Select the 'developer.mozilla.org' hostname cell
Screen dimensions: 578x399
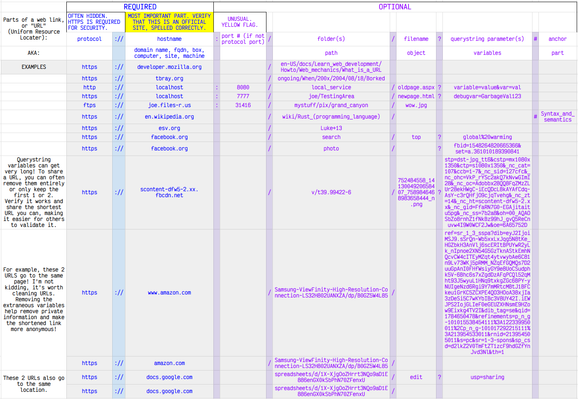pos(169,67)
